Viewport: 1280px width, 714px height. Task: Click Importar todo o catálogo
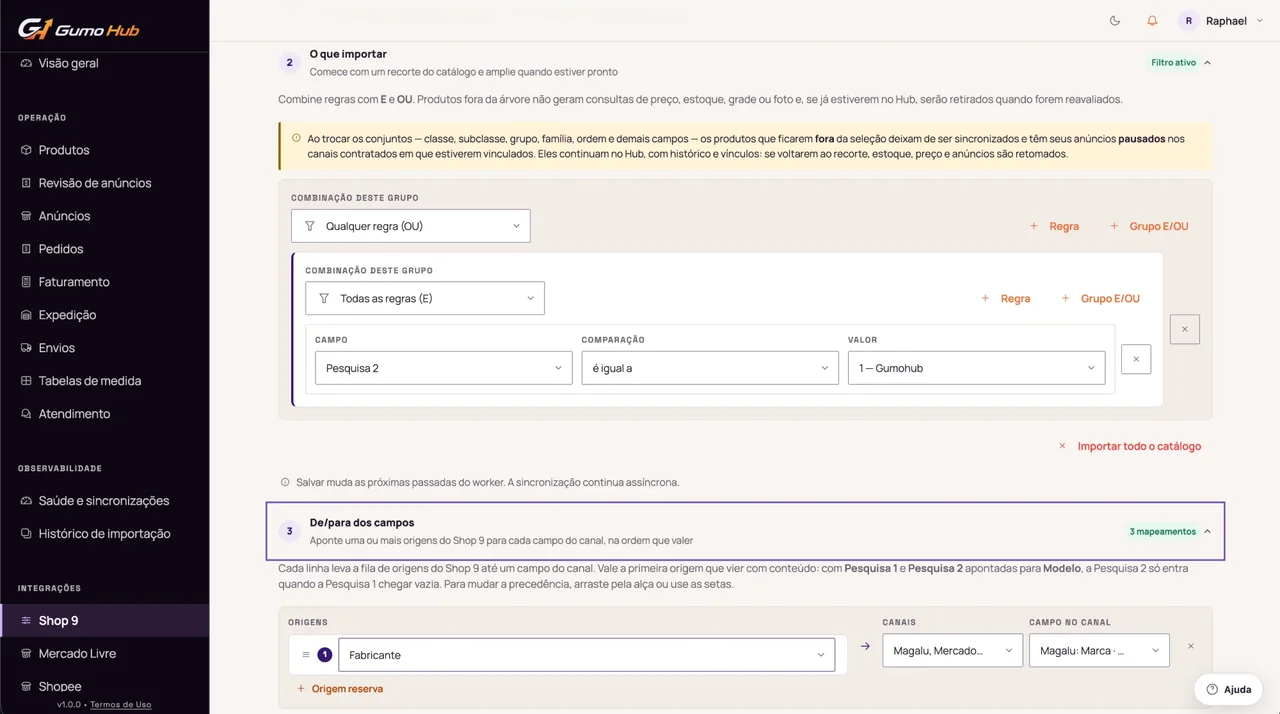(1130, 446)
